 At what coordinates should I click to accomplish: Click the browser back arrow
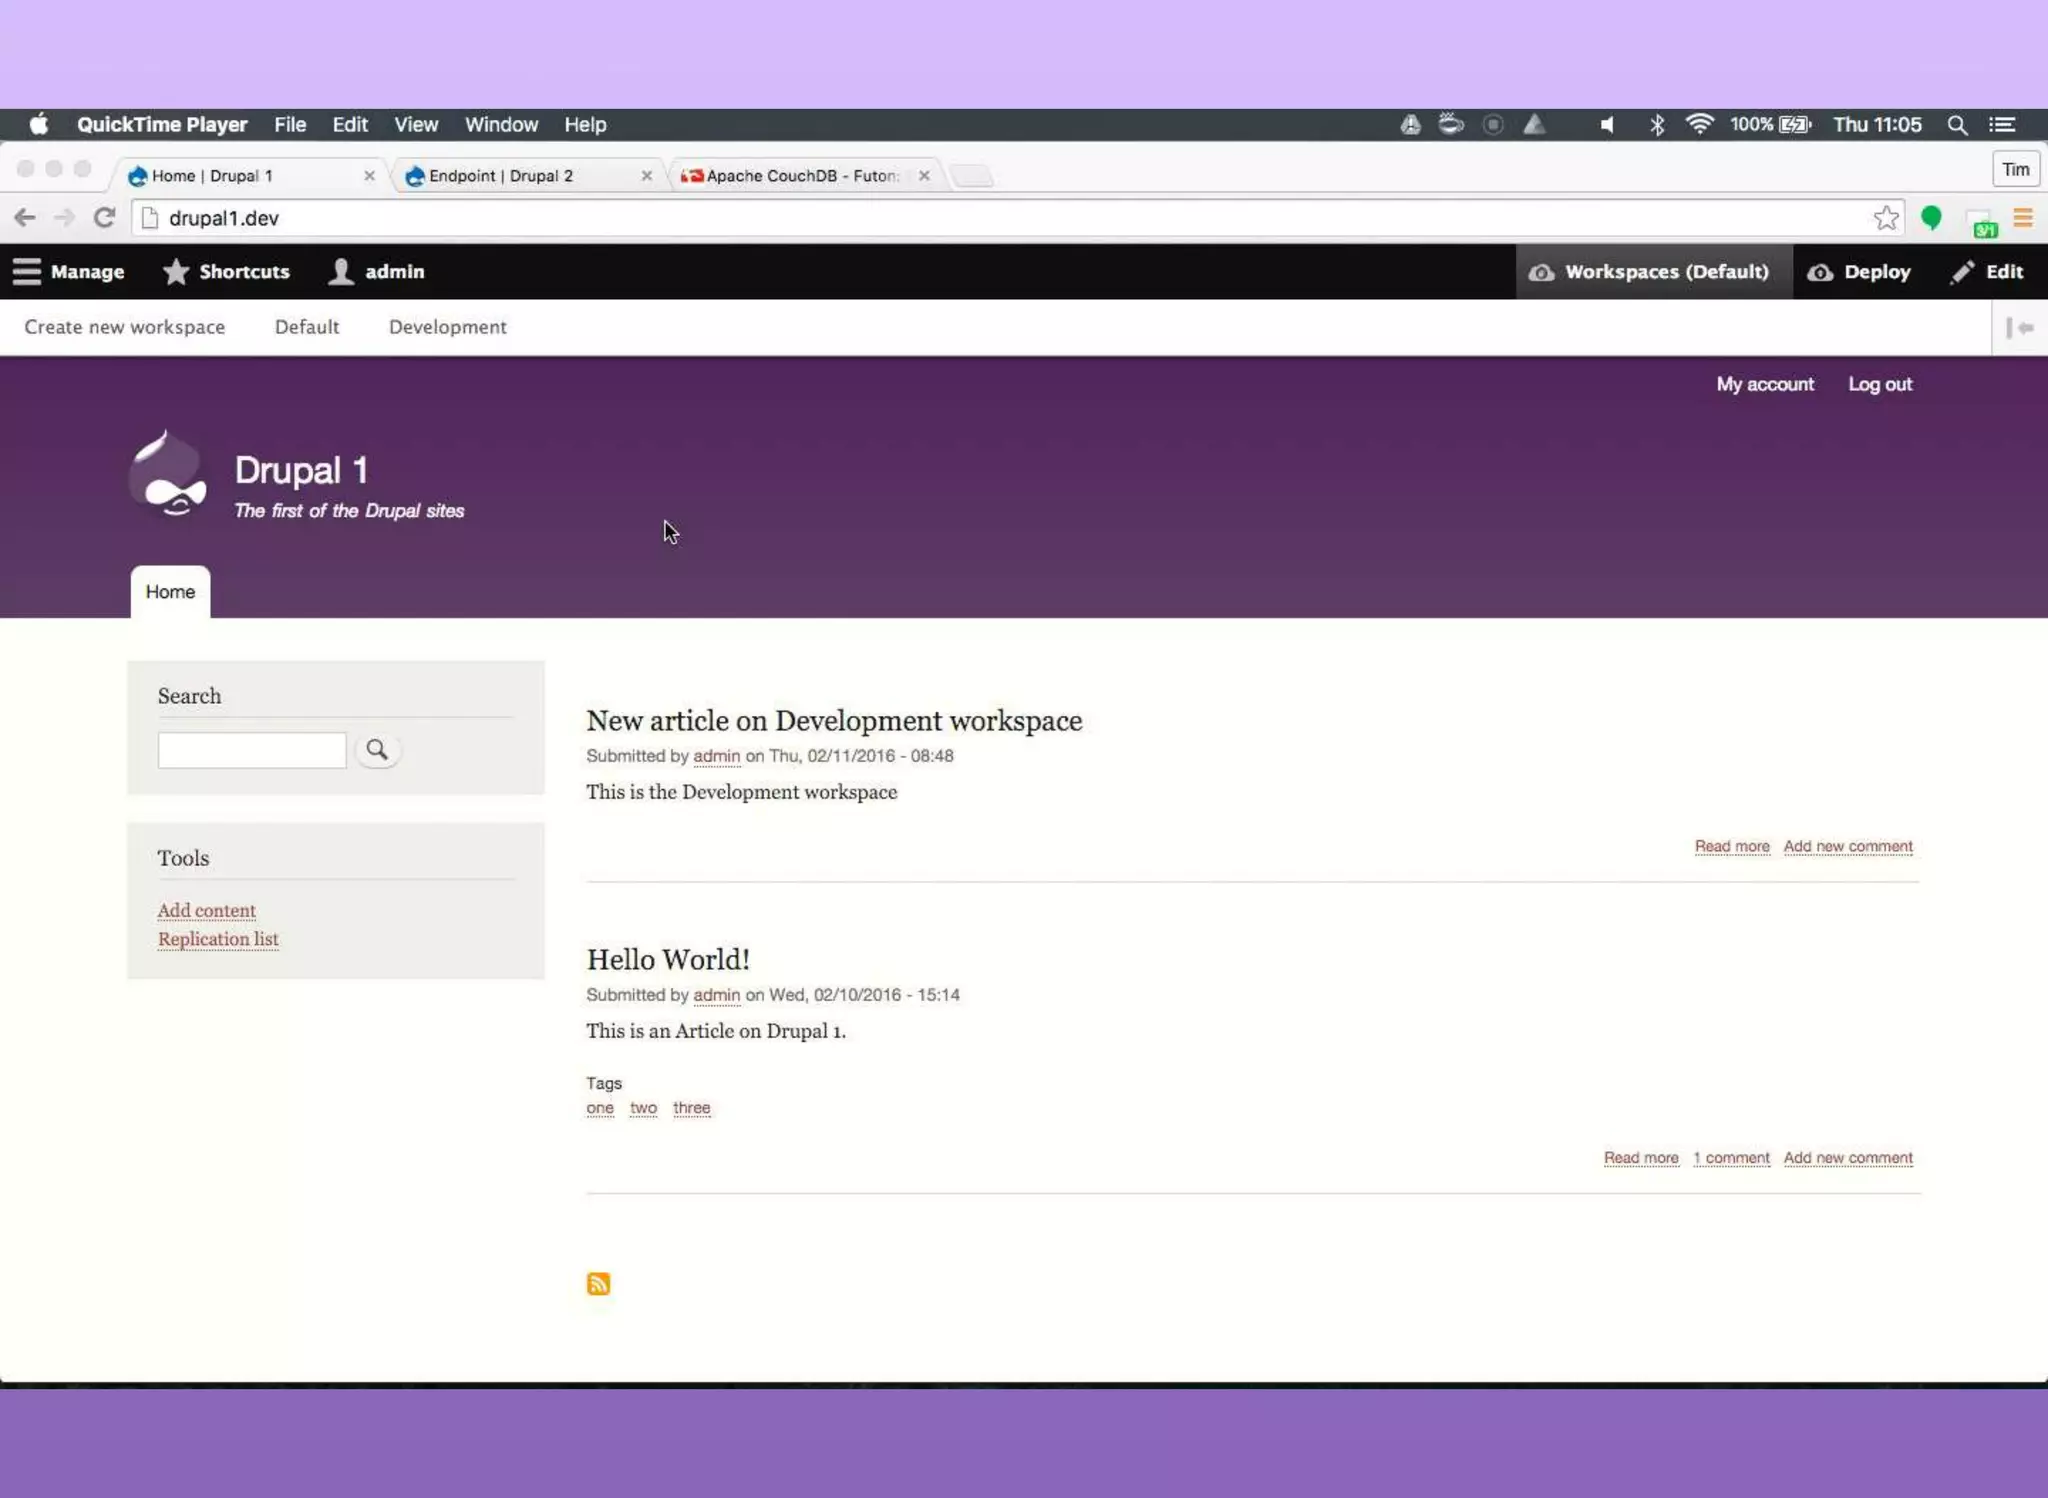(25, 218)
